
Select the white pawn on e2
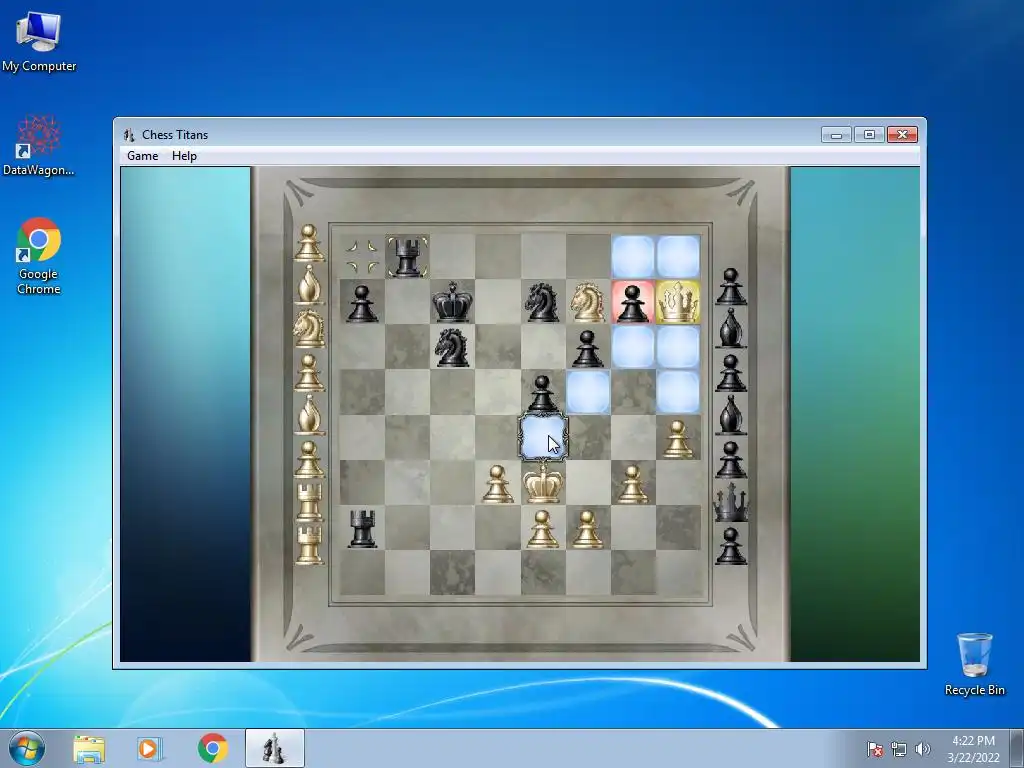click(542, 528)
